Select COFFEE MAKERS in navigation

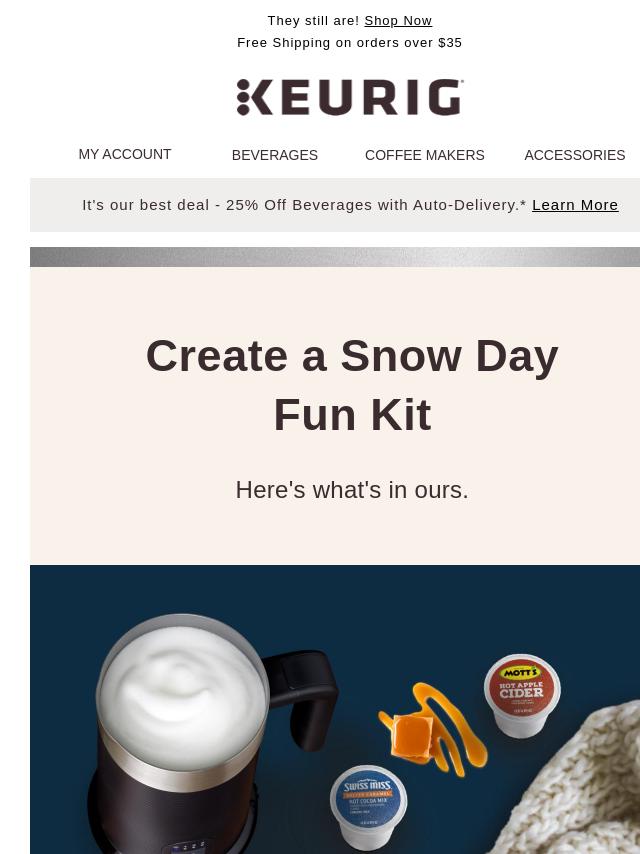425,155
